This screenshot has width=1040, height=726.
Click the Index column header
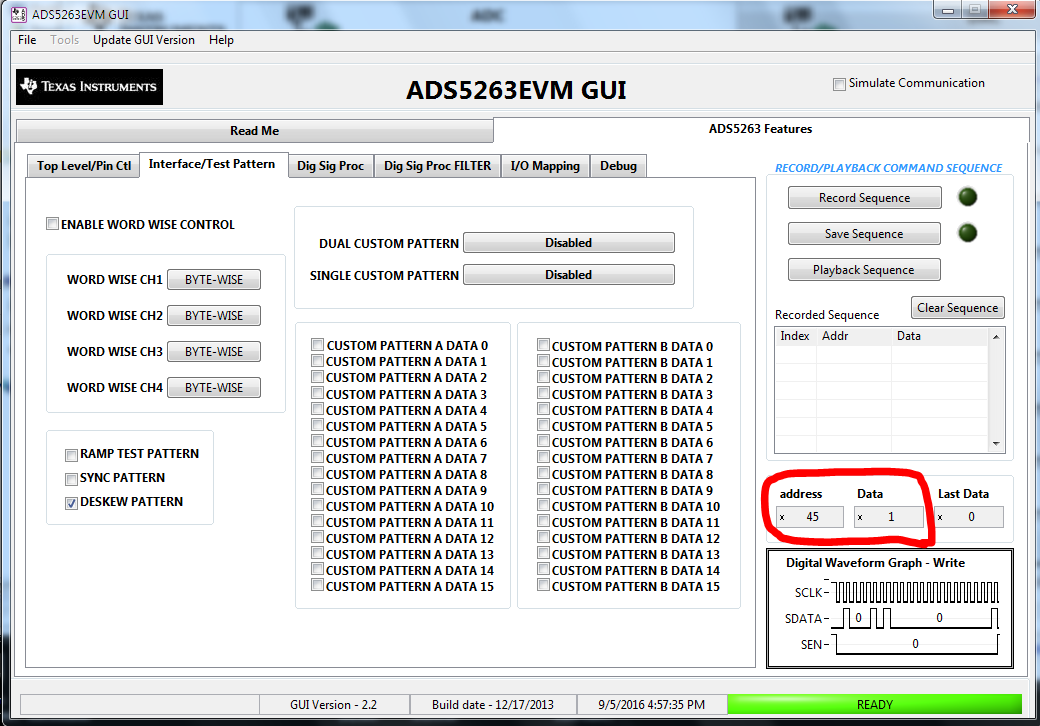[795, 336]
